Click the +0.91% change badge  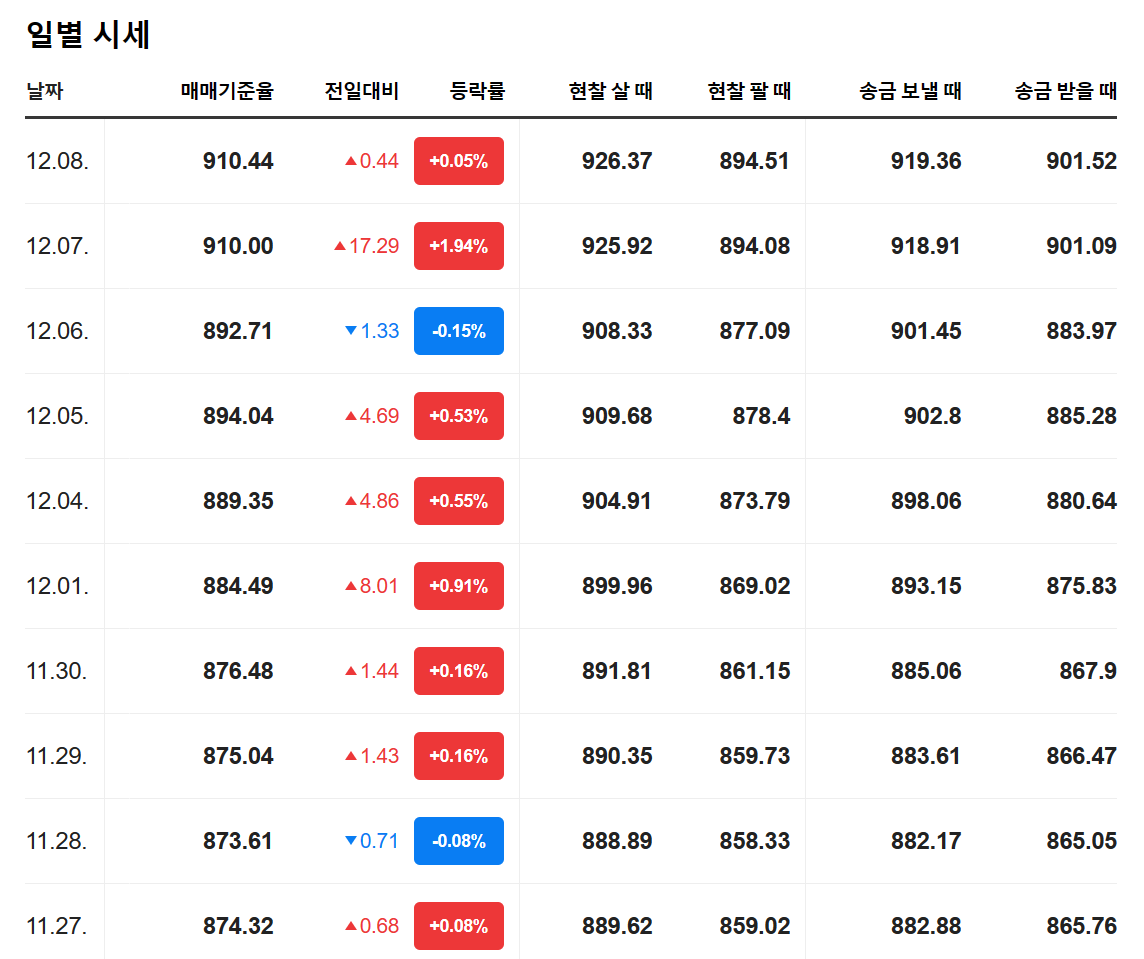459,586
